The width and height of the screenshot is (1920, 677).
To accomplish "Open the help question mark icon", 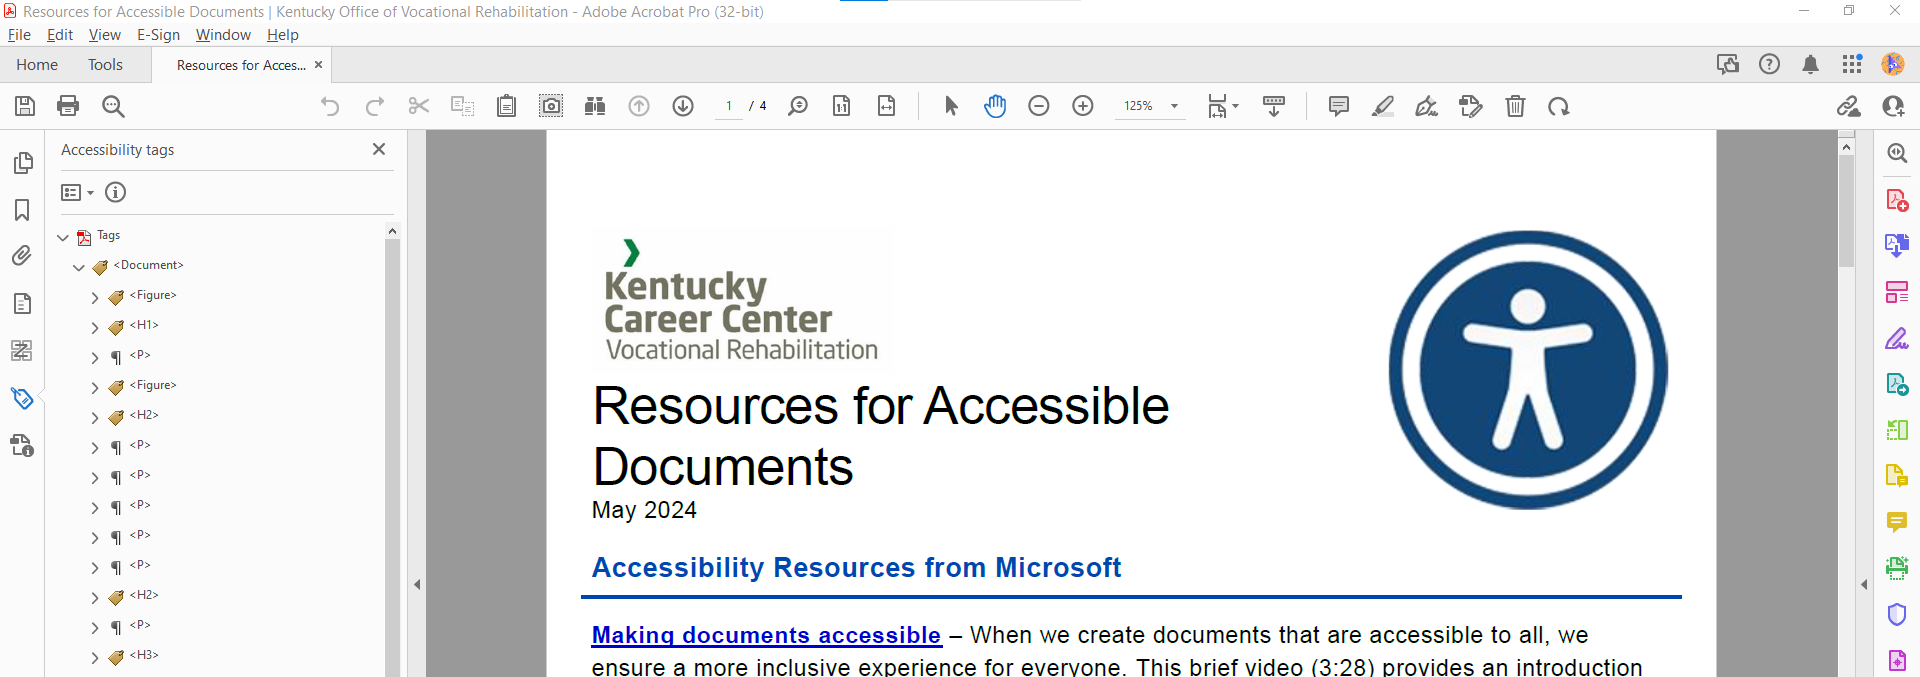I will pos(1769,64).
